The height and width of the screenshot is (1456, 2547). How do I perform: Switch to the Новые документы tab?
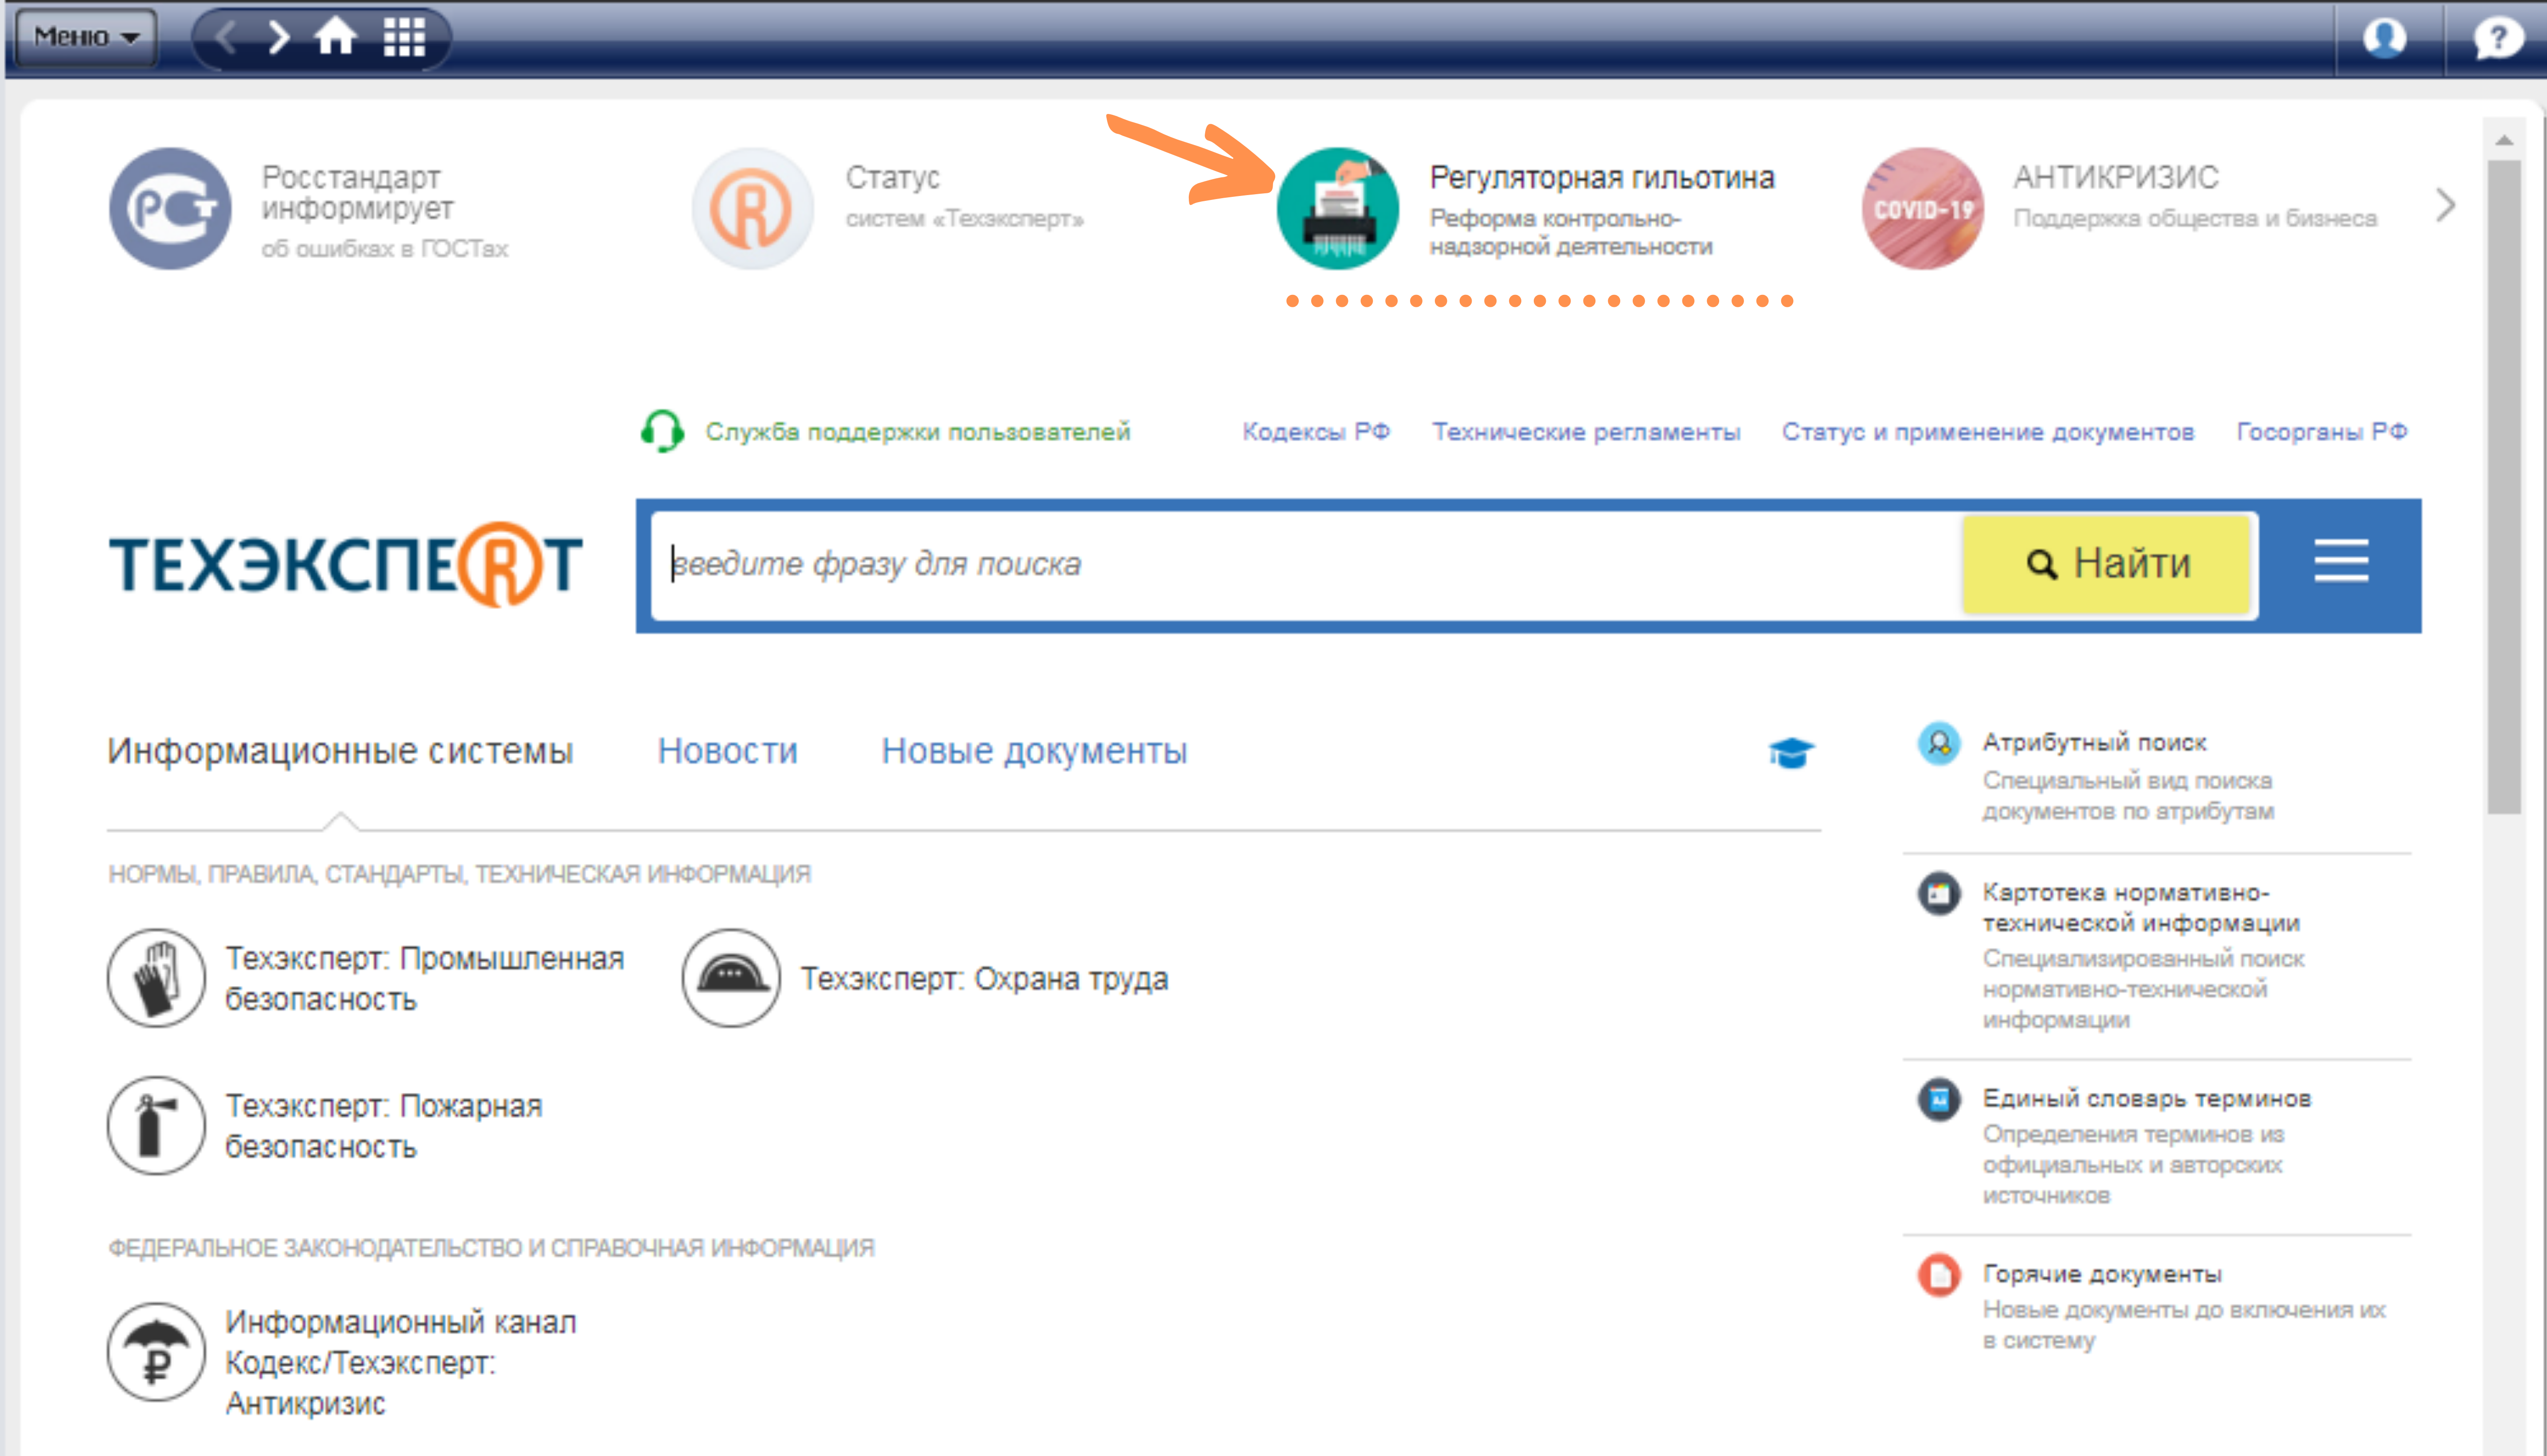pos(1034,751)
